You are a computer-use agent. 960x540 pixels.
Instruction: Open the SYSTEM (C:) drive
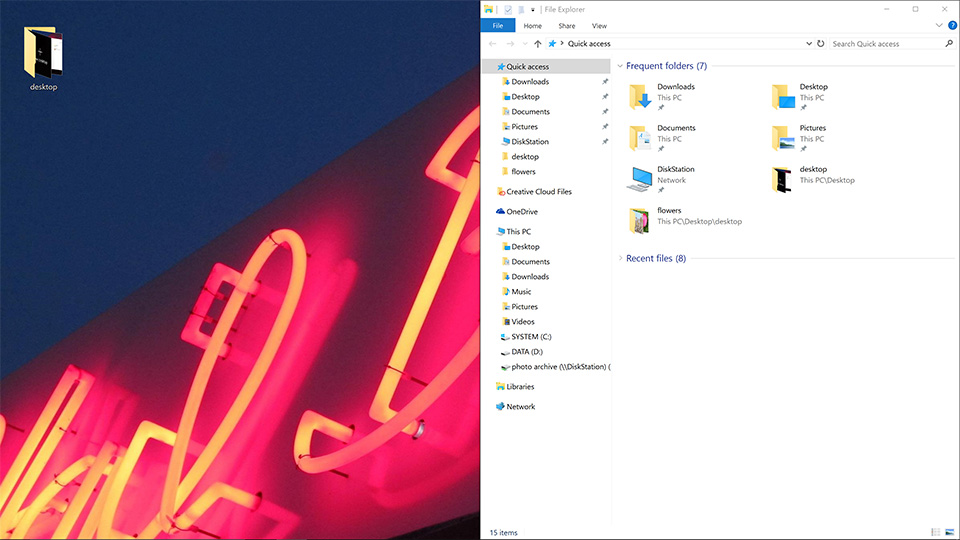click(531, 337)
